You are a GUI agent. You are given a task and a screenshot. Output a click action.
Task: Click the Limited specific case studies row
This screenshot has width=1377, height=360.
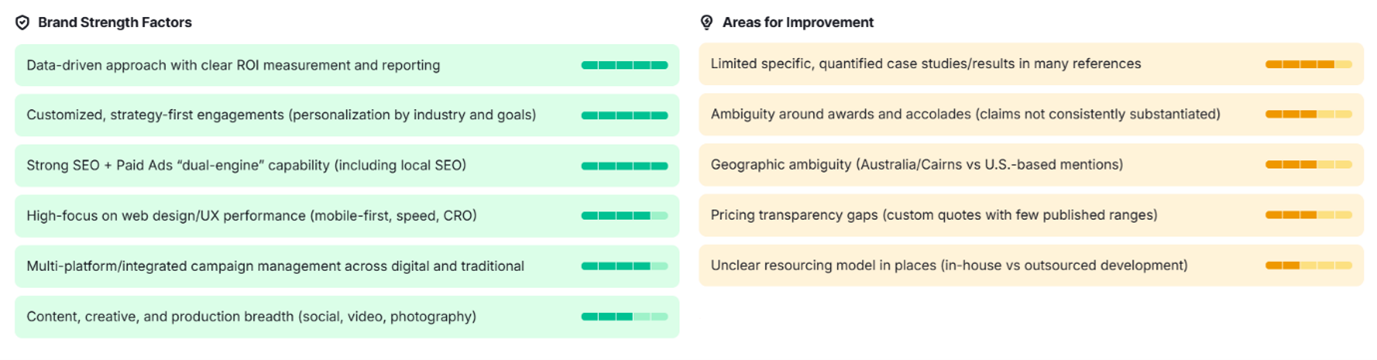(x=1031, y=64)
